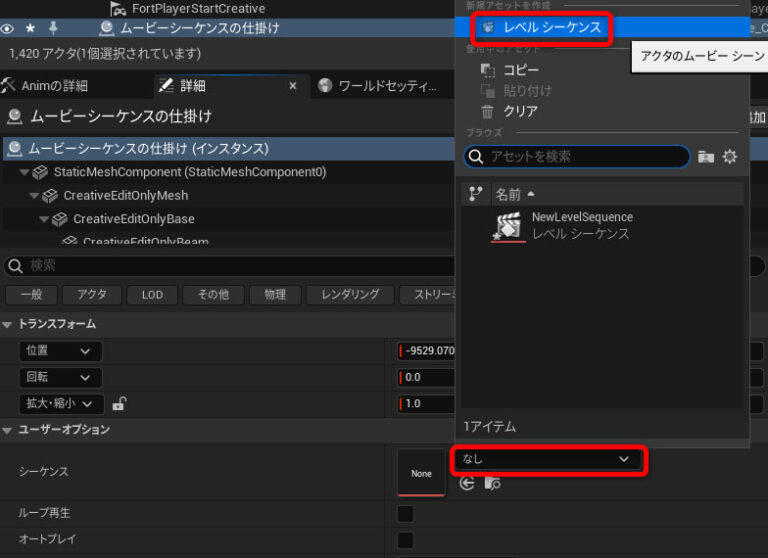Open the Location type dropdown
Viewport: 768px width, 558px height.
coord(60,351)
